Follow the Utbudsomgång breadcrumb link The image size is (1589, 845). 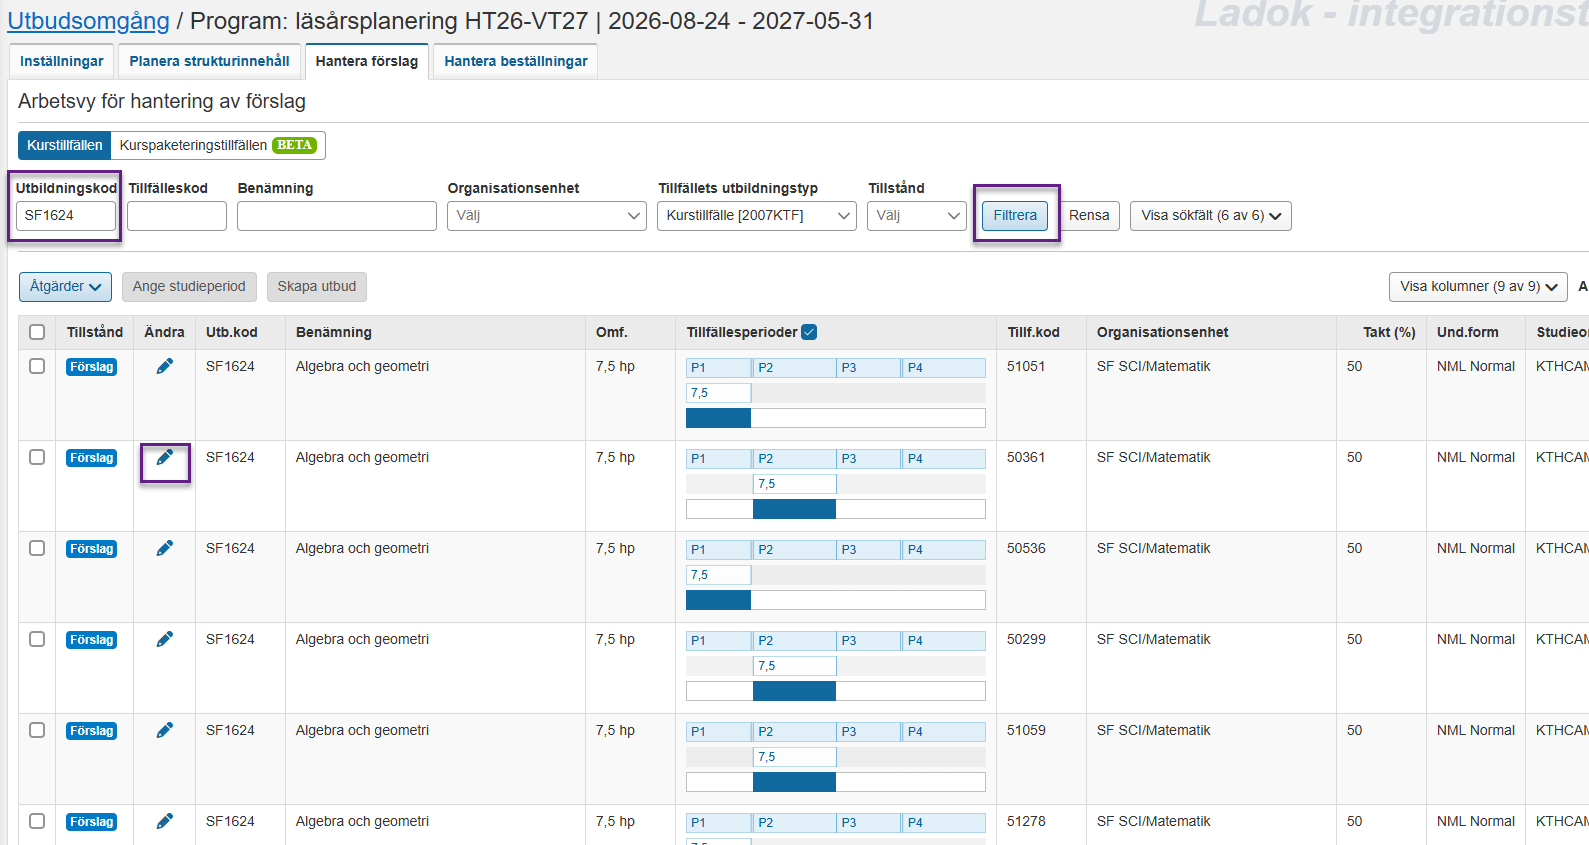(x=88, y=21)
